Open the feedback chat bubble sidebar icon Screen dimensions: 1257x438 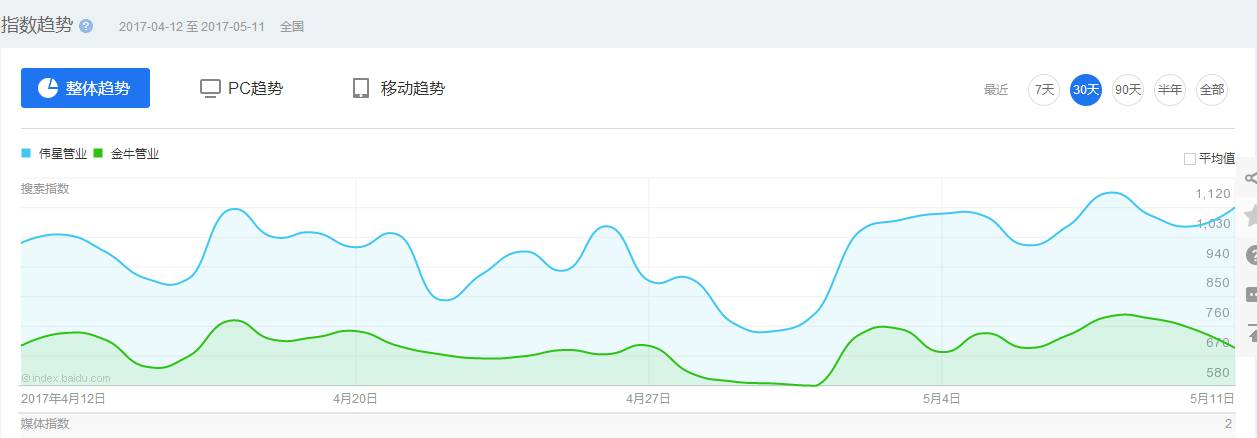(1250, 294)
